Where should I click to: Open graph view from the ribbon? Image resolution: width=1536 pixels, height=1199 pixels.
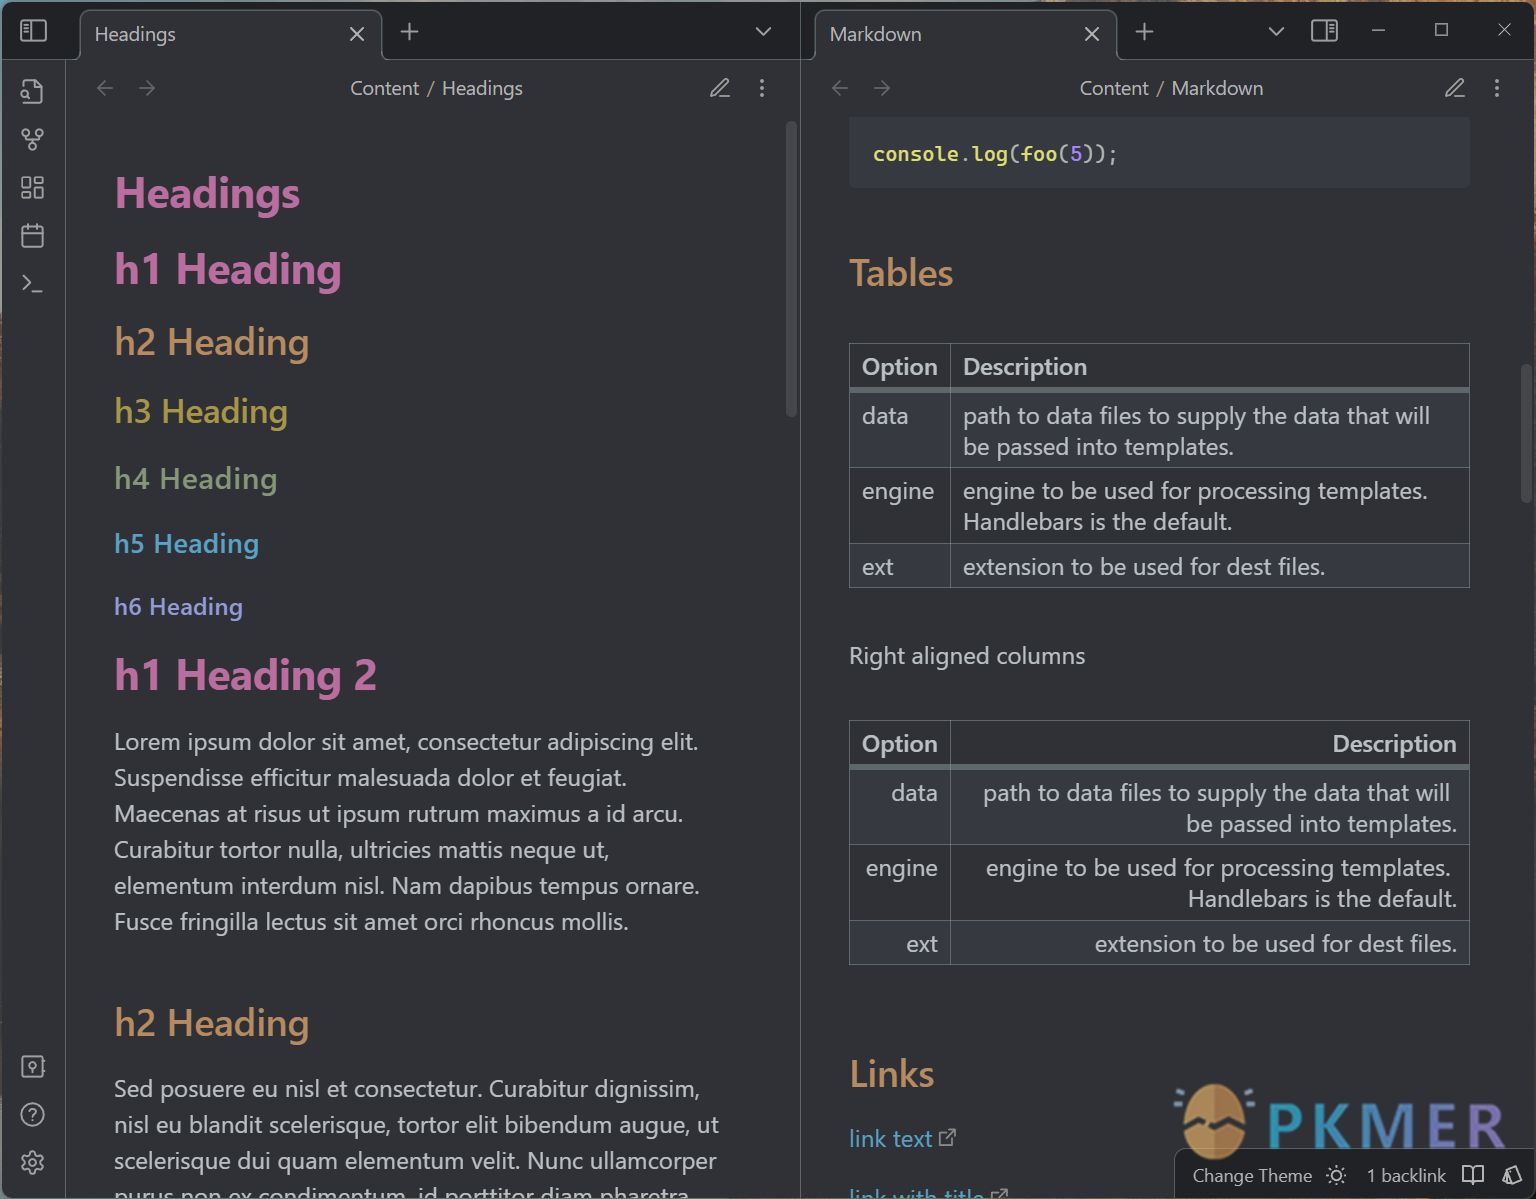32,140
